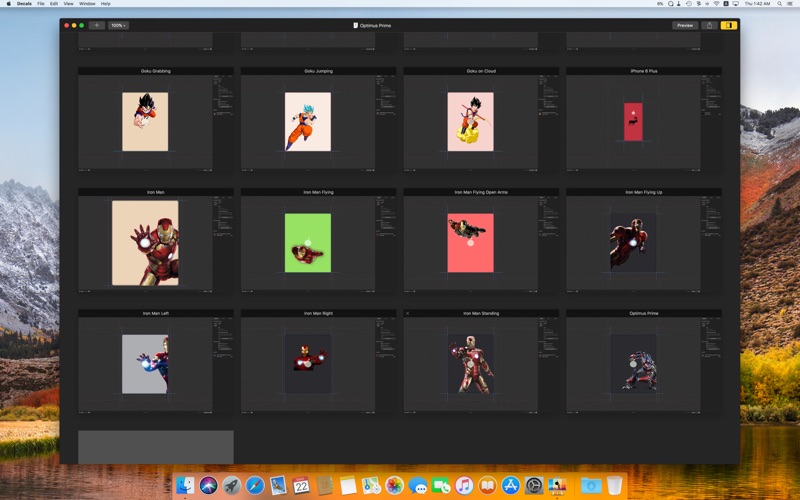800x500 pixels.
Task: Open the Help menu
Action: point(106,4)
